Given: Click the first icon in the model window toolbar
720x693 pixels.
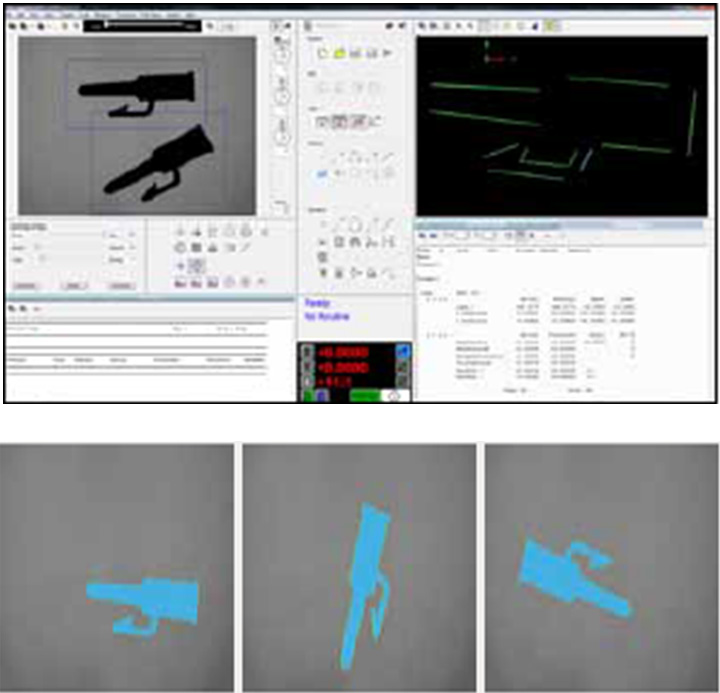Looking at the screenshot, I should pyautogui.click(x=422, y=26).
